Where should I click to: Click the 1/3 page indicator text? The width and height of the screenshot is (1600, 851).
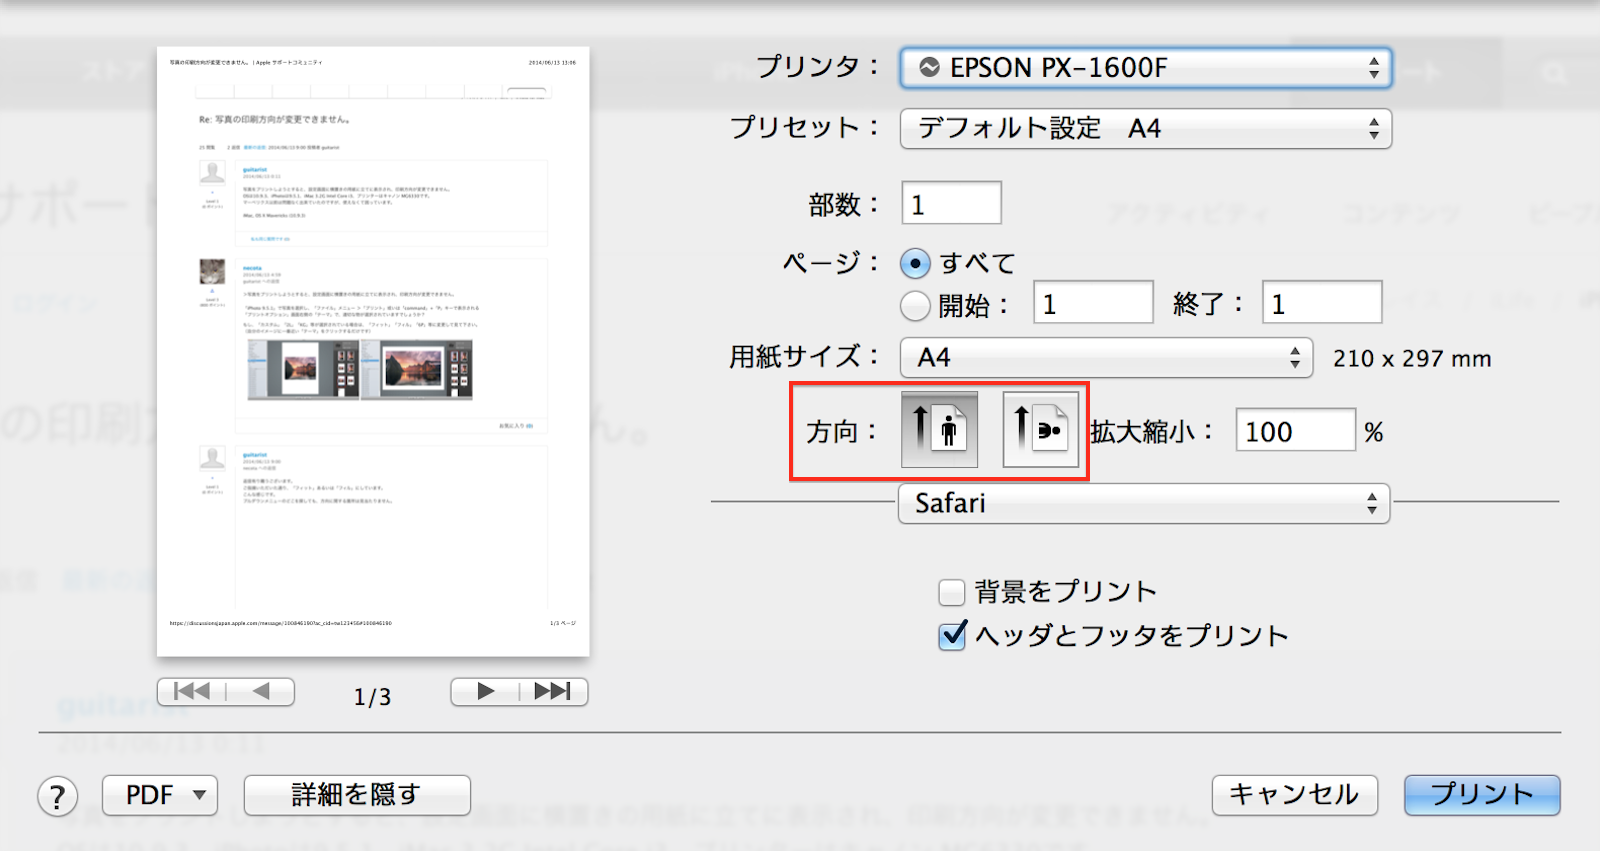[372, 697]
